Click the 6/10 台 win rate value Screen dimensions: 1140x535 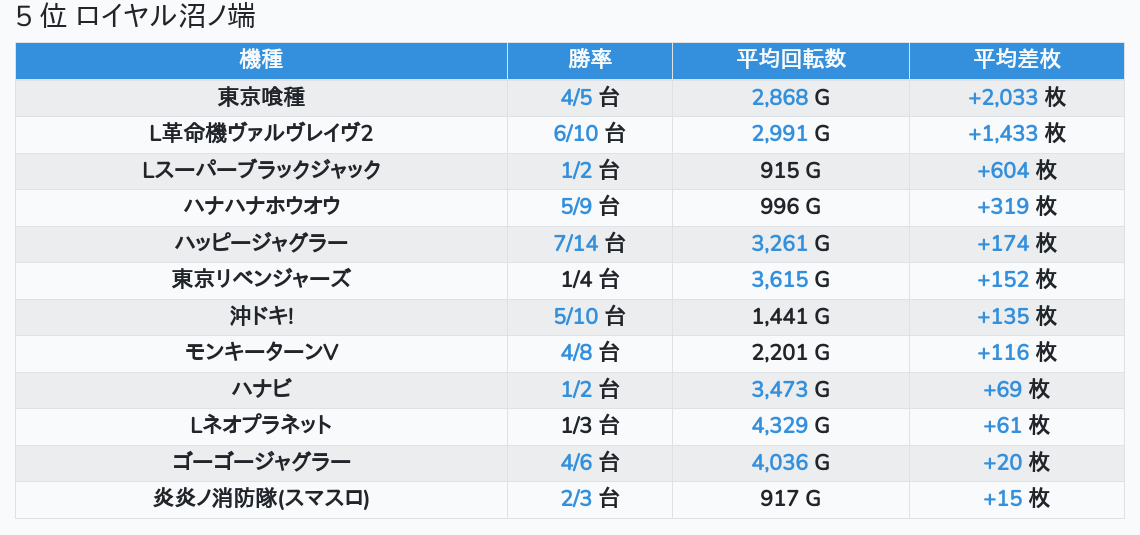pyautogui.click(x=589, y=133)
